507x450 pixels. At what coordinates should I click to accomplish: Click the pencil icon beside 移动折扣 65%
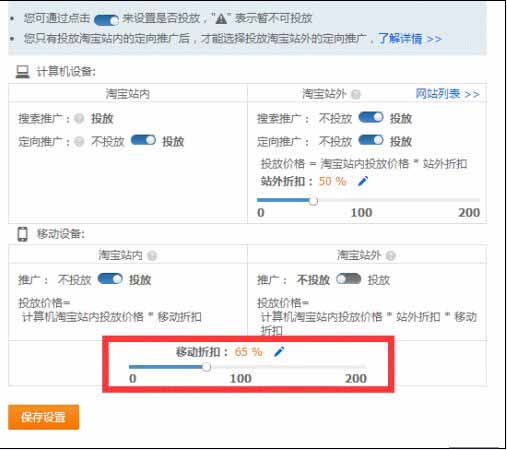(279, 351)
